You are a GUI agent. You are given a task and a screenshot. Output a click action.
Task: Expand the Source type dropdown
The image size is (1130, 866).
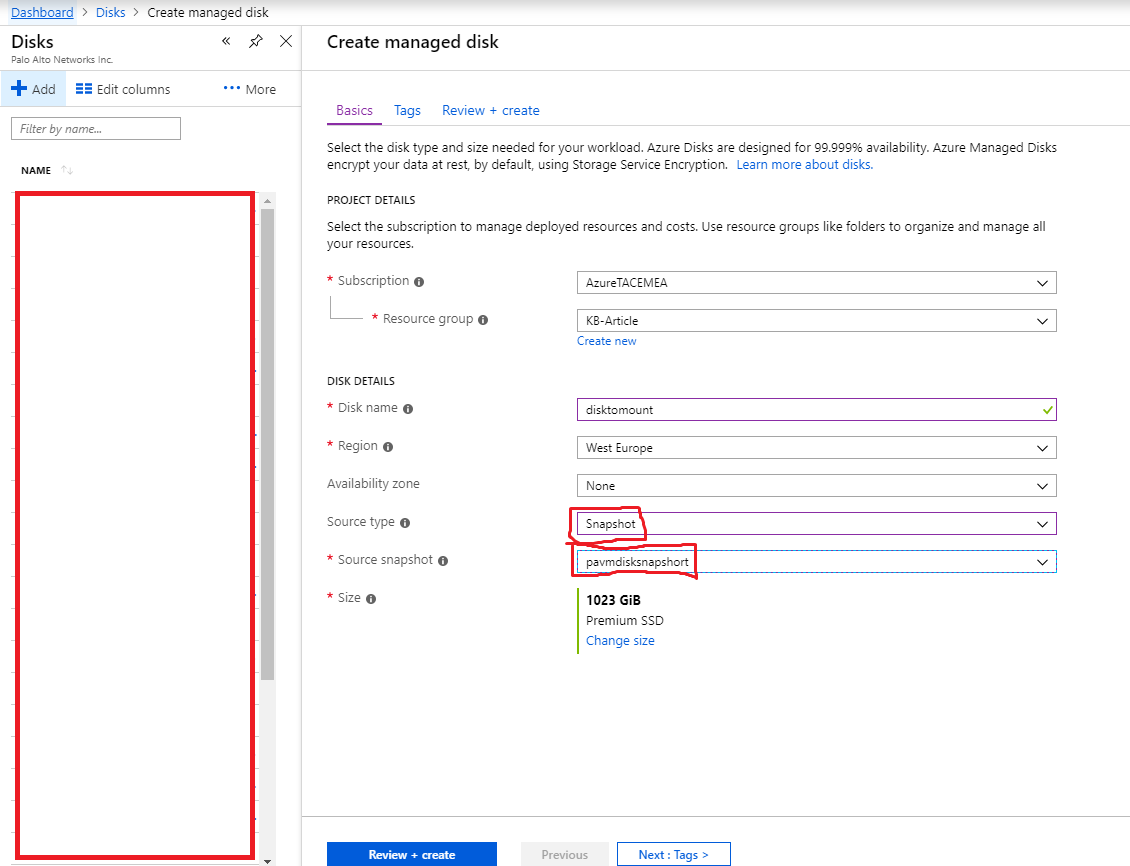coord(816,524)
